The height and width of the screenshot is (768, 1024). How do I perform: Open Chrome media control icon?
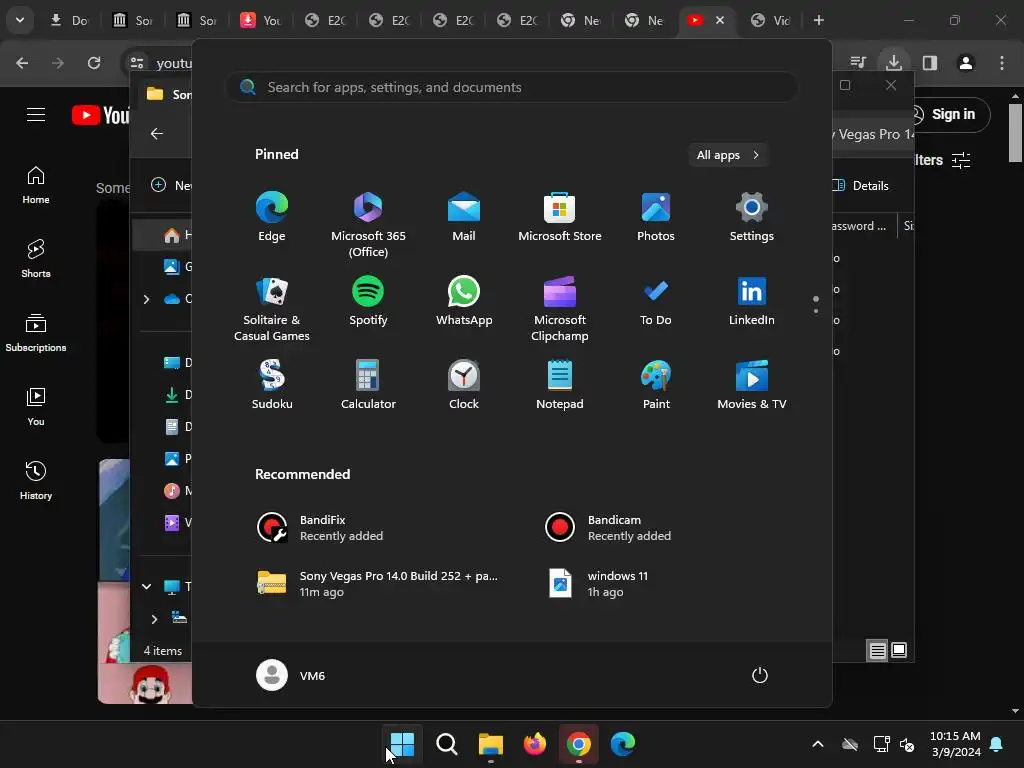click(858, 63)
